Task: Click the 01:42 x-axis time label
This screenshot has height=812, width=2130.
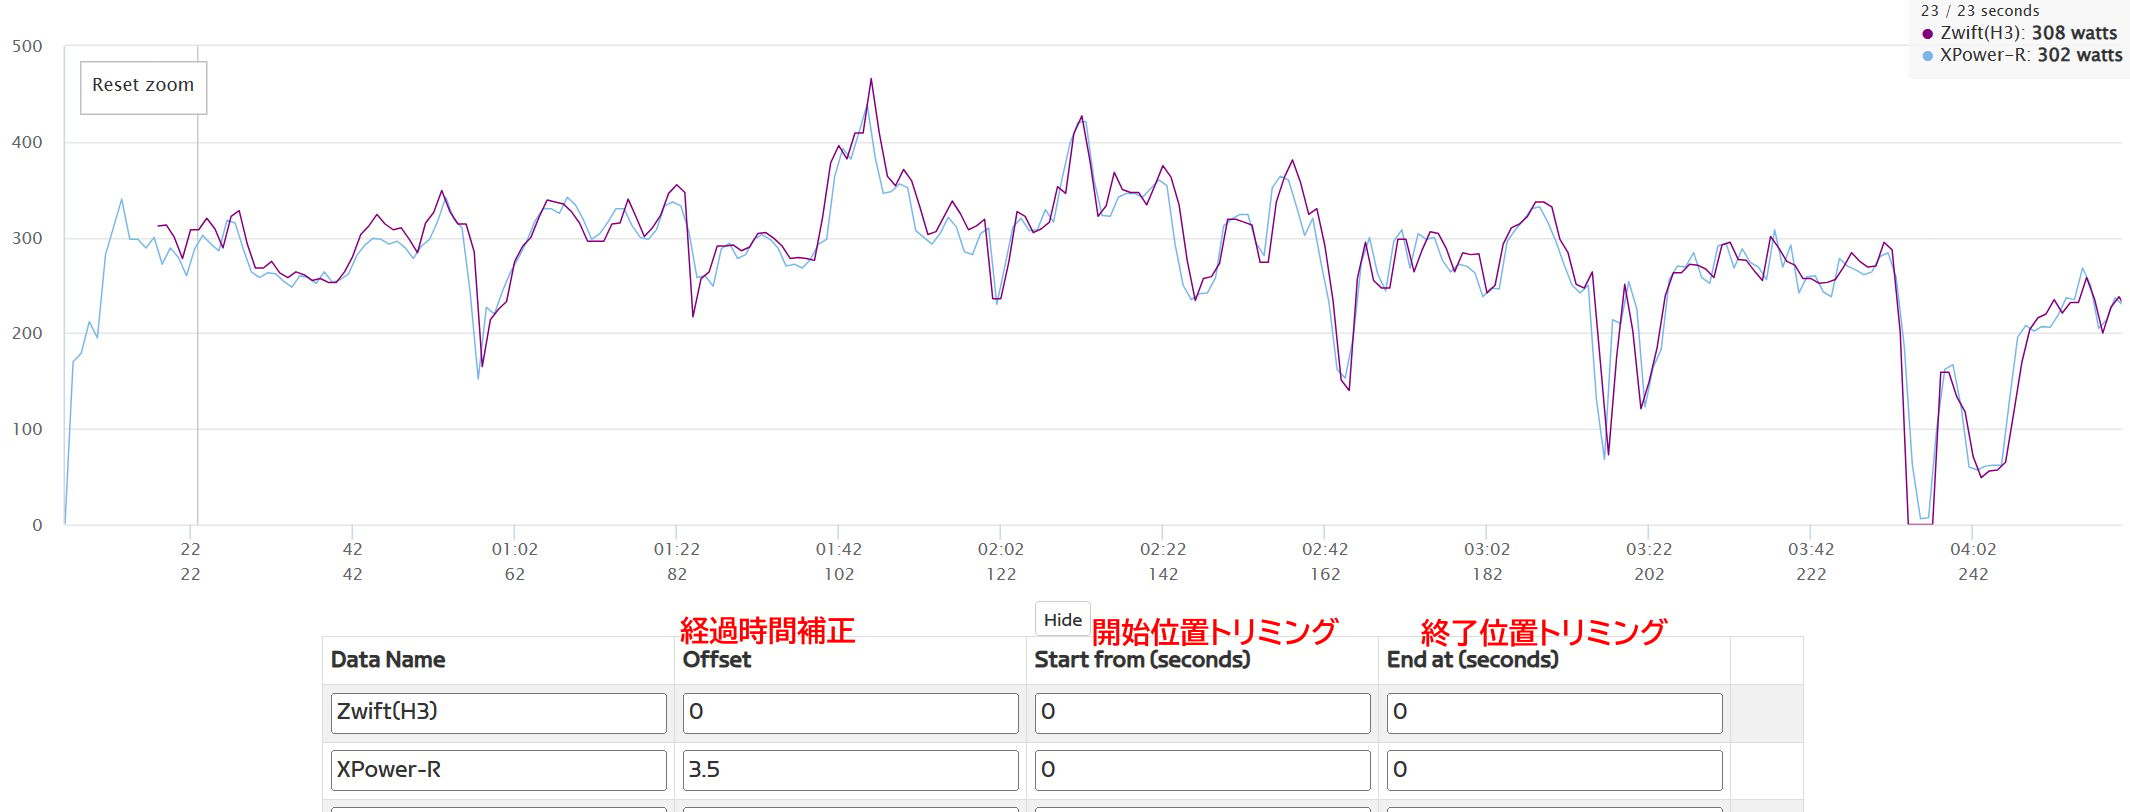Action: pyautogui.click(x=838, y=549)
